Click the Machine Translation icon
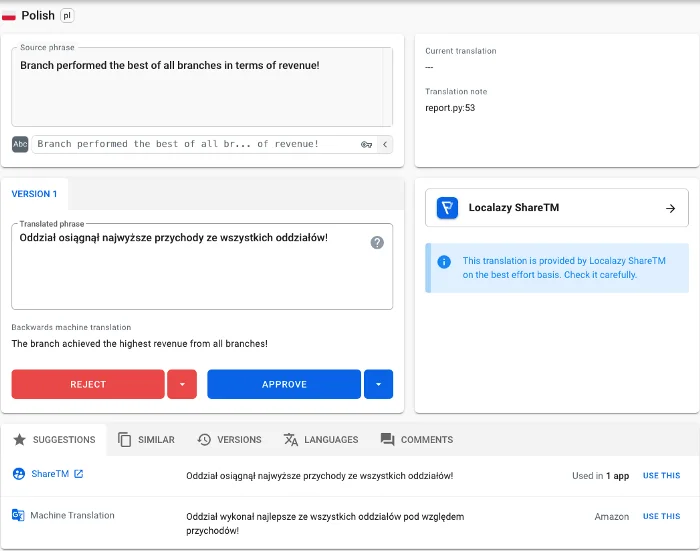 tap(18, 515)
